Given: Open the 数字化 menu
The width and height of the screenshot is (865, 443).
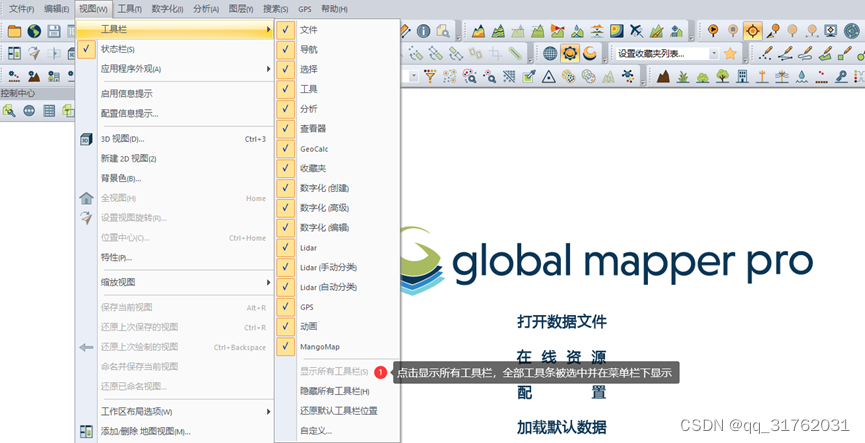Looking at the screenshot, I should 167,9.
